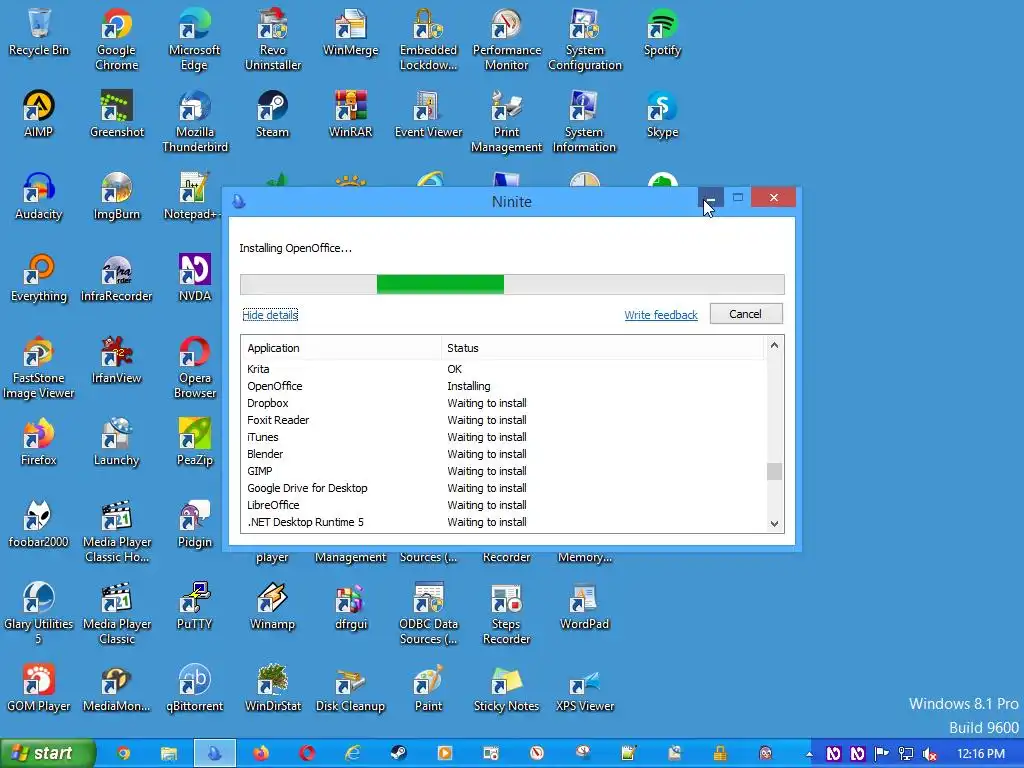The height and width of the screenshot is (768, 1024).
Task: Open the Microsoft Edge desktop shortcut
Action: pos(194,39)
